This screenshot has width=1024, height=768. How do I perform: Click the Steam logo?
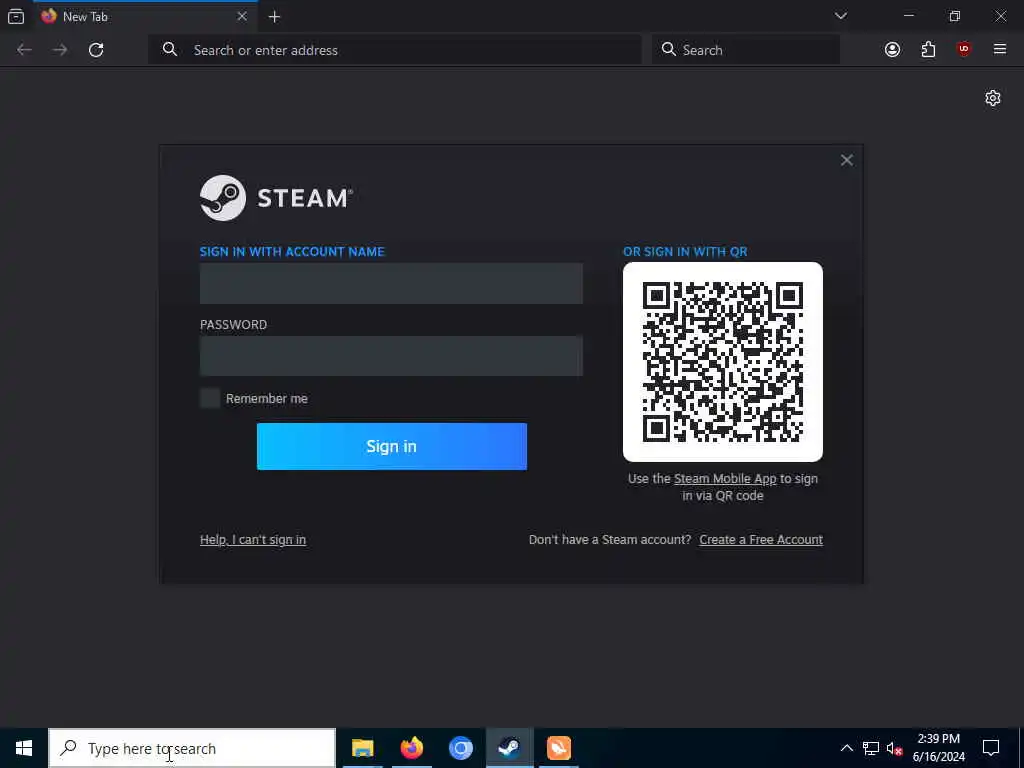tap(276, 197)
